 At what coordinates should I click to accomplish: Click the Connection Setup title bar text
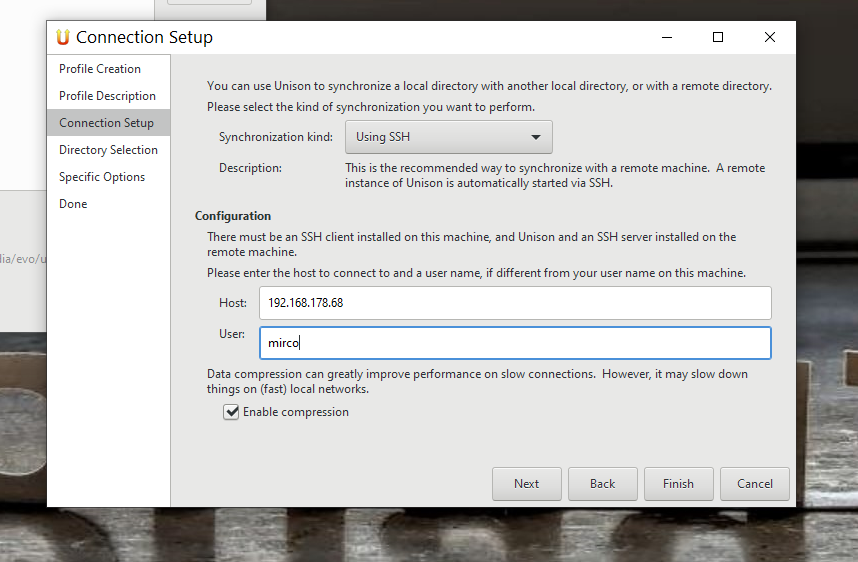(x=144, y=37)
